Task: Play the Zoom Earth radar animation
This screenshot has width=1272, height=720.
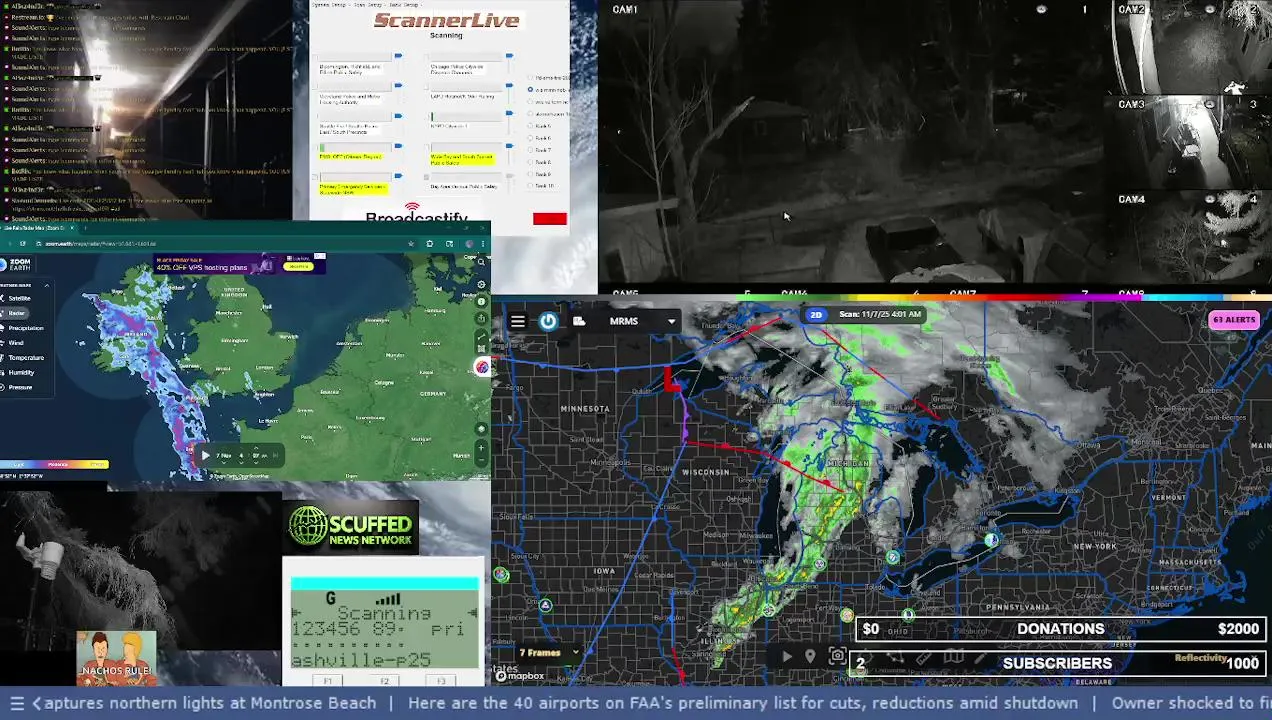Action: 205,455
